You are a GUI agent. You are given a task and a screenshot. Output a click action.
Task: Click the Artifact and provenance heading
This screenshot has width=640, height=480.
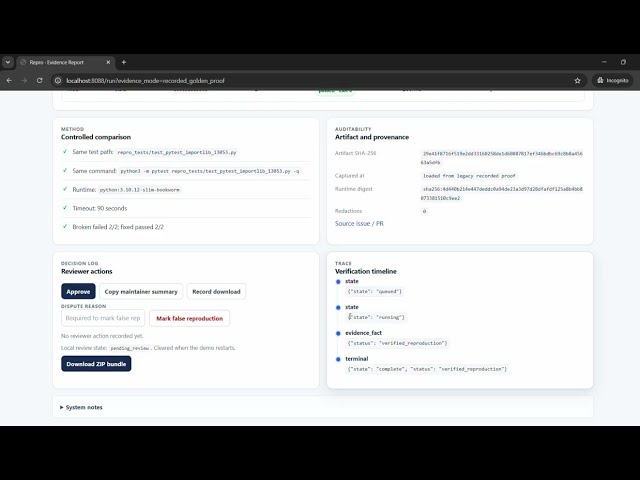tap(372, 137)
